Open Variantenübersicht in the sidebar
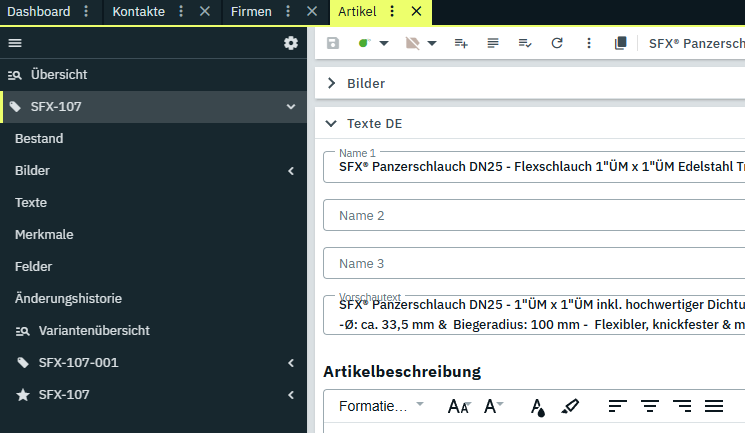745x433 pixels. click(94, 330)
